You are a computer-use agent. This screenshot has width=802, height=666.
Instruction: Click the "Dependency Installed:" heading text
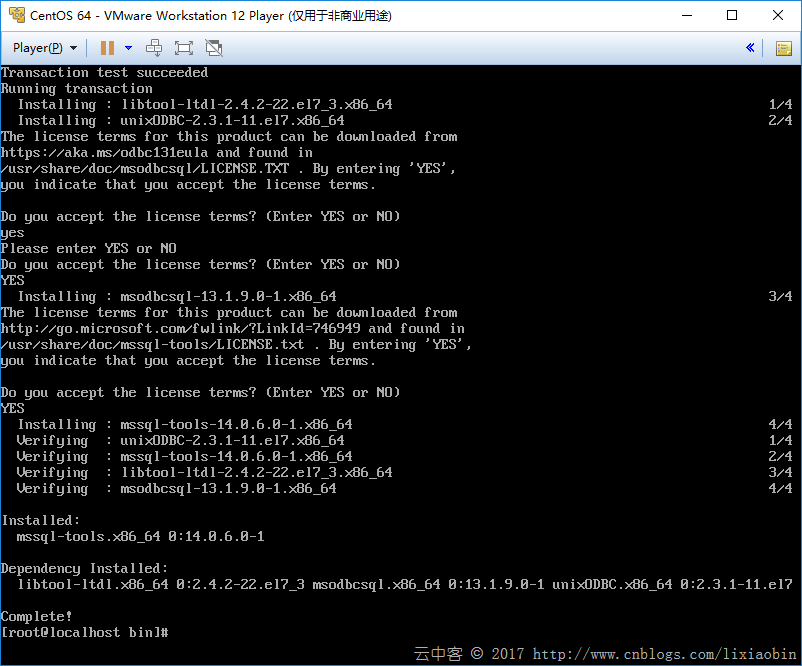84,569
